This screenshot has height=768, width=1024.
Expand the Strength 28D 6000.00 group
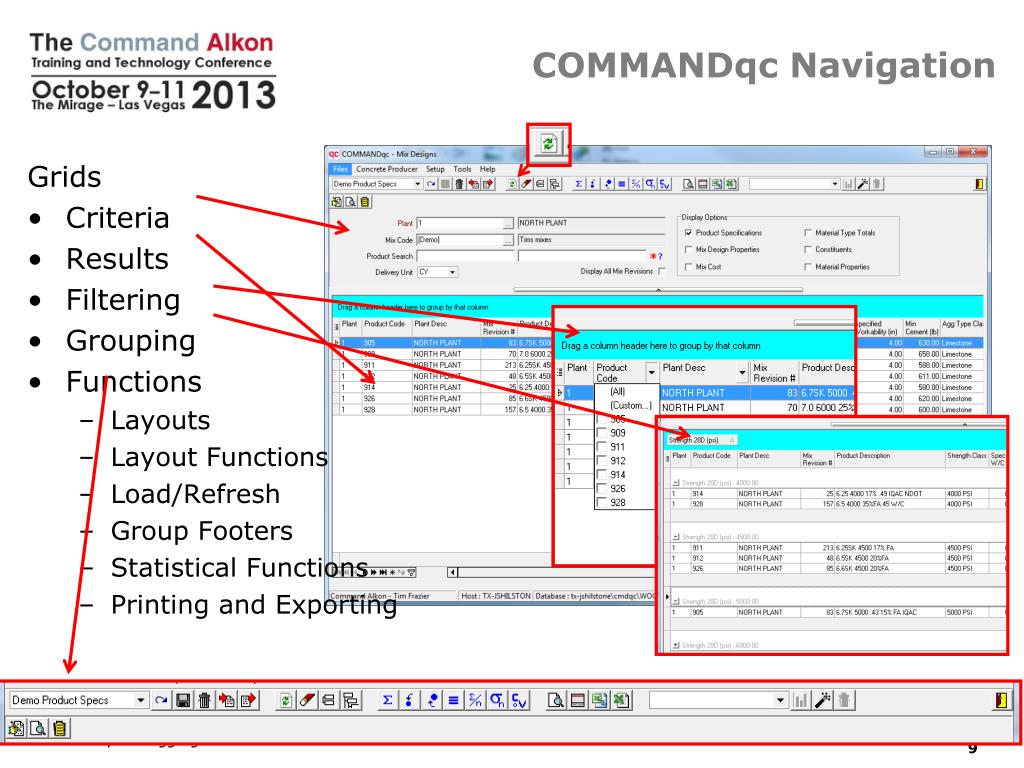(x=676, y=645)
